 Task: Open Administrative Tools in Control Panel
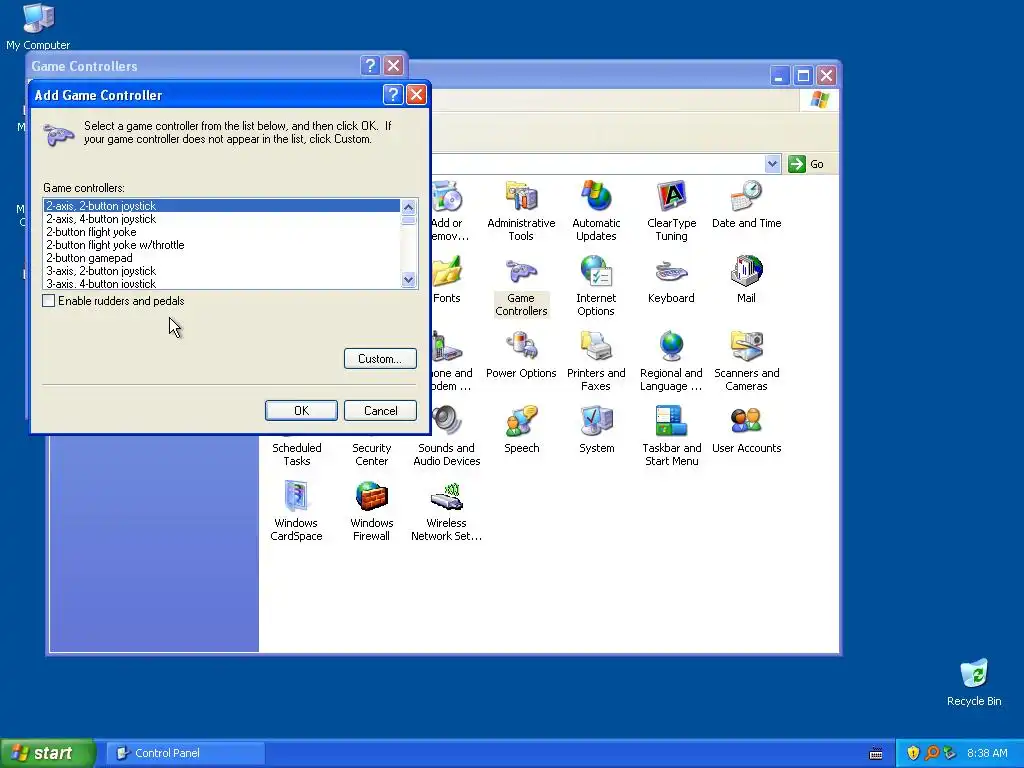[x=520, y=210]
